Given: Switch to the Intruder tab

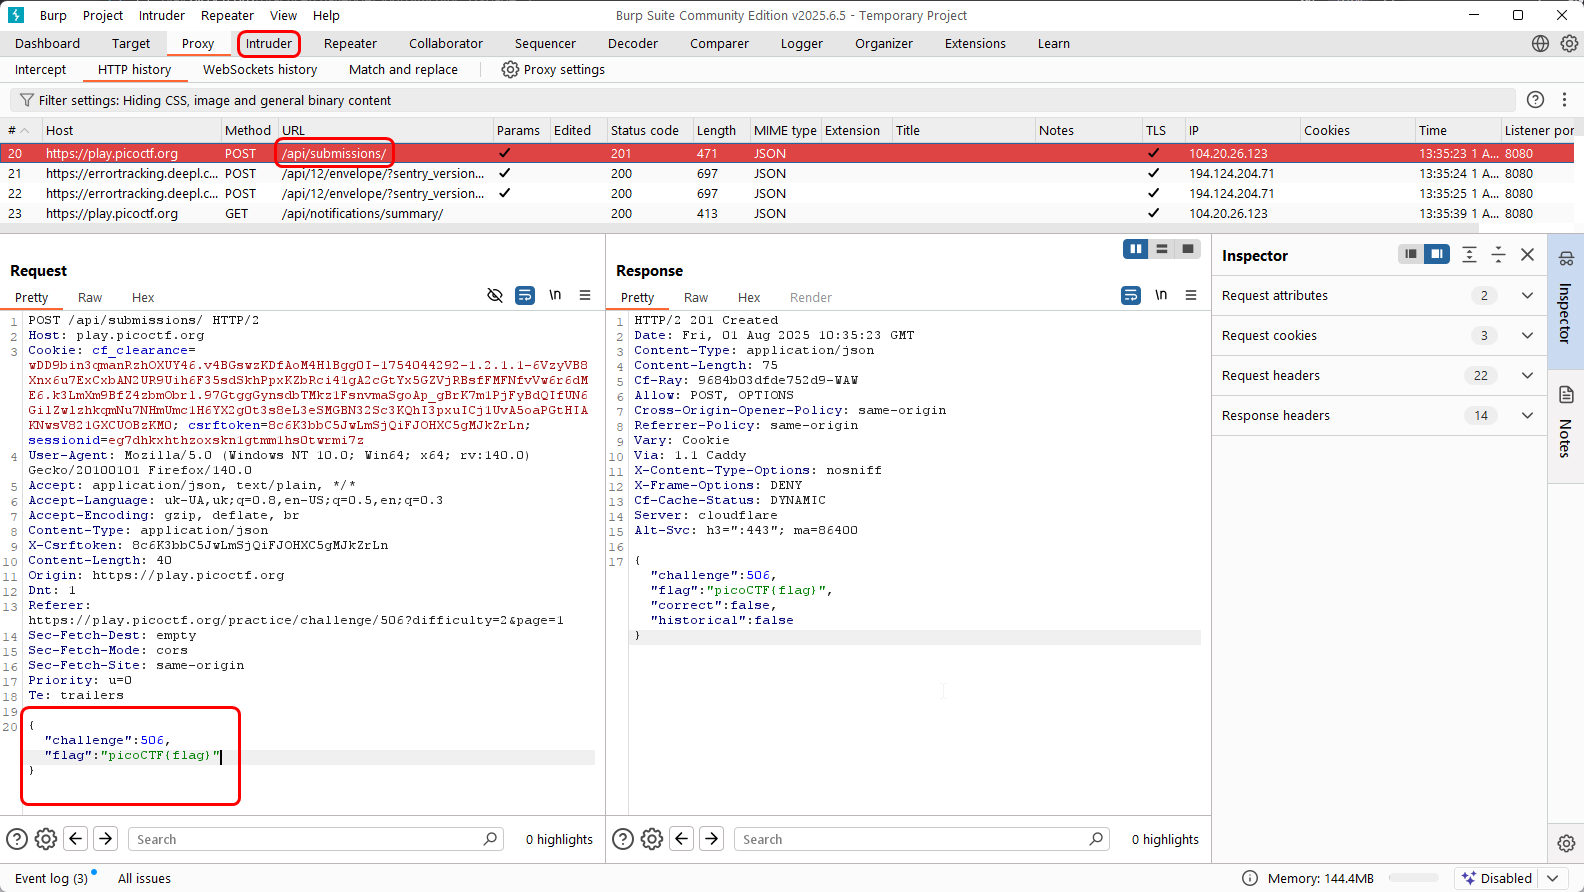Looking at the screenshot, I should [x=269, y=44].
